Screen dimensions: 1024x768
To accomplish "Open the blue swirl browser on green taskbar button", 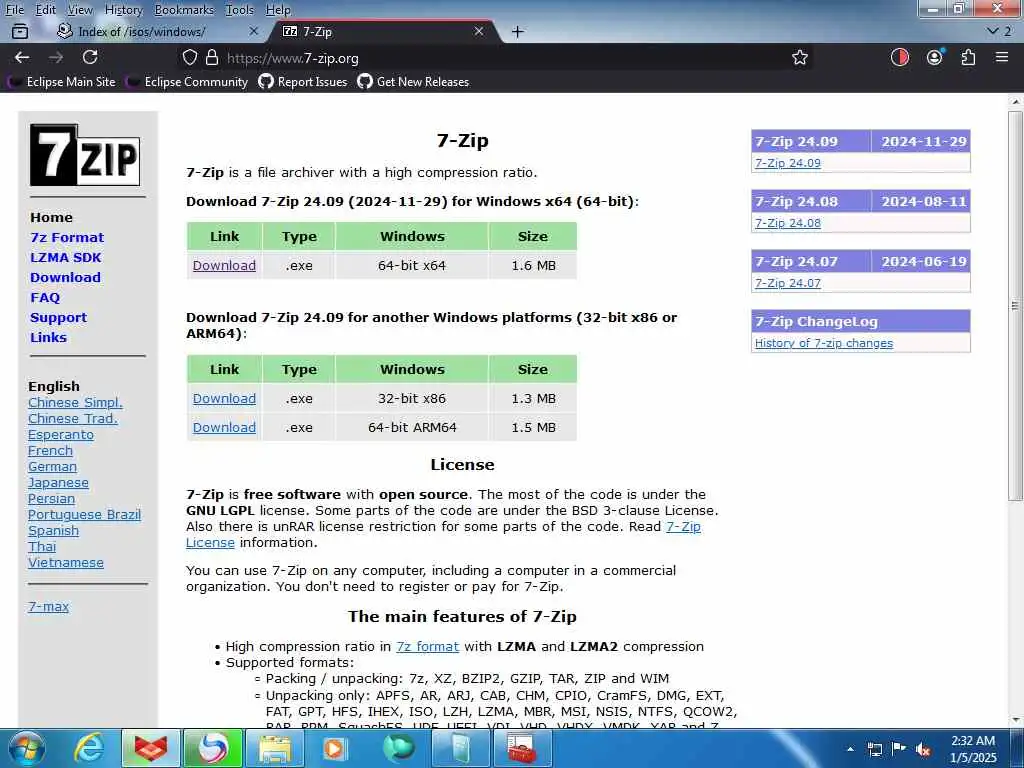I will [x=213, y=748].
